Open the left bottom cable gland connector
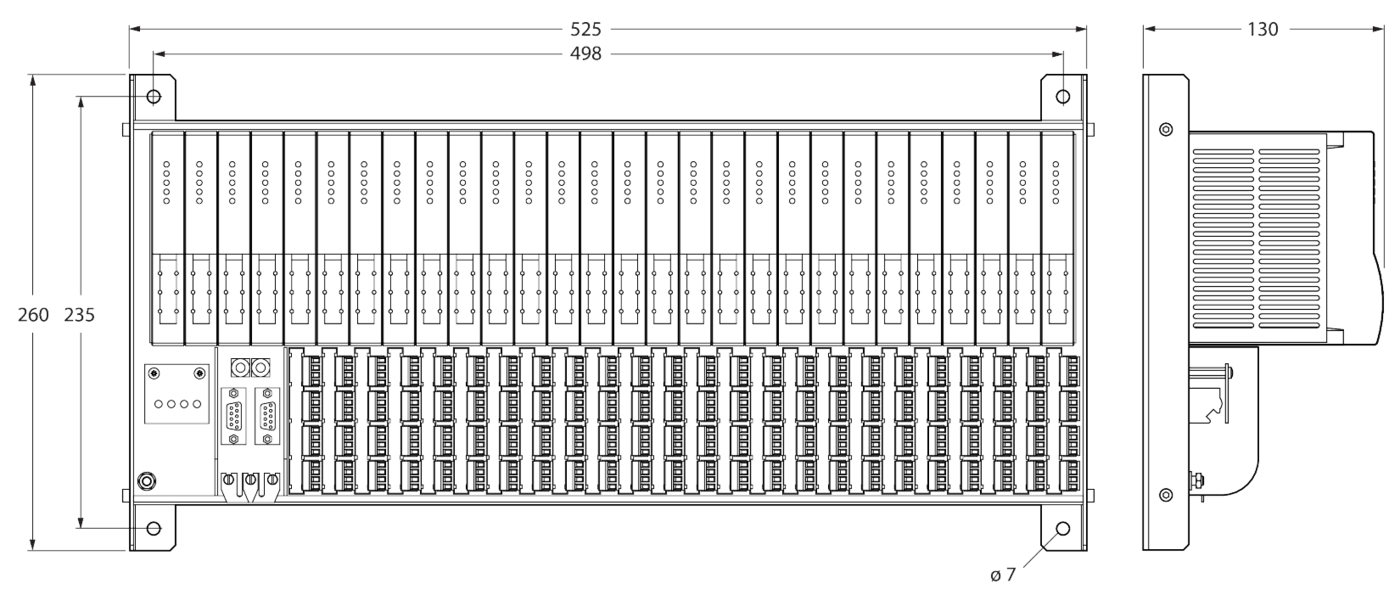 coord(228,479)
